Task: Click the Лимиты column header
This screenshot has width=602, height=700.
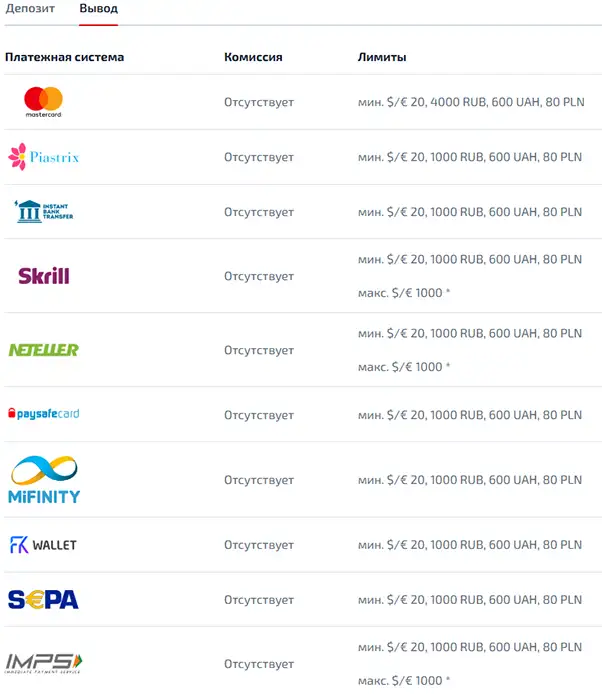Action: (382, 57)
